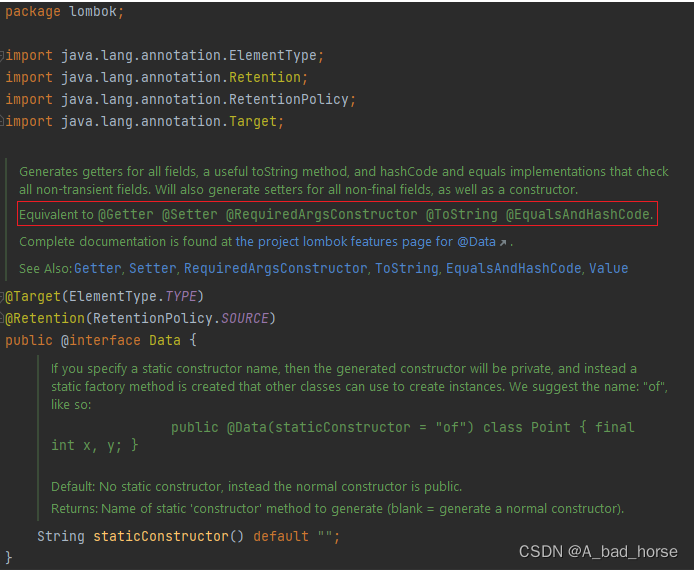Click 'int x, y; }' example line

(x=95, y=445)
